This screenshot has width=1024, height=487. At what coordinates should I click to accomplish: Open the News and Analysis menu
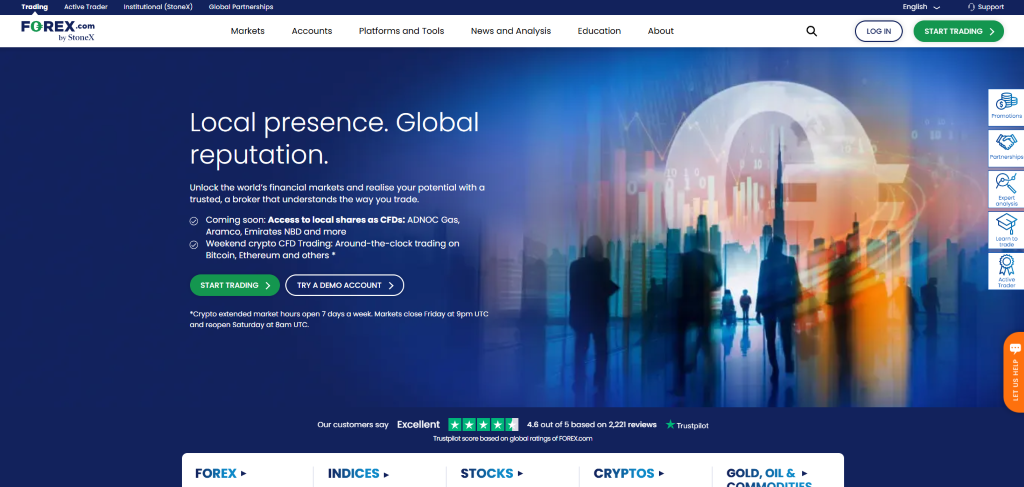click(511, 31)
